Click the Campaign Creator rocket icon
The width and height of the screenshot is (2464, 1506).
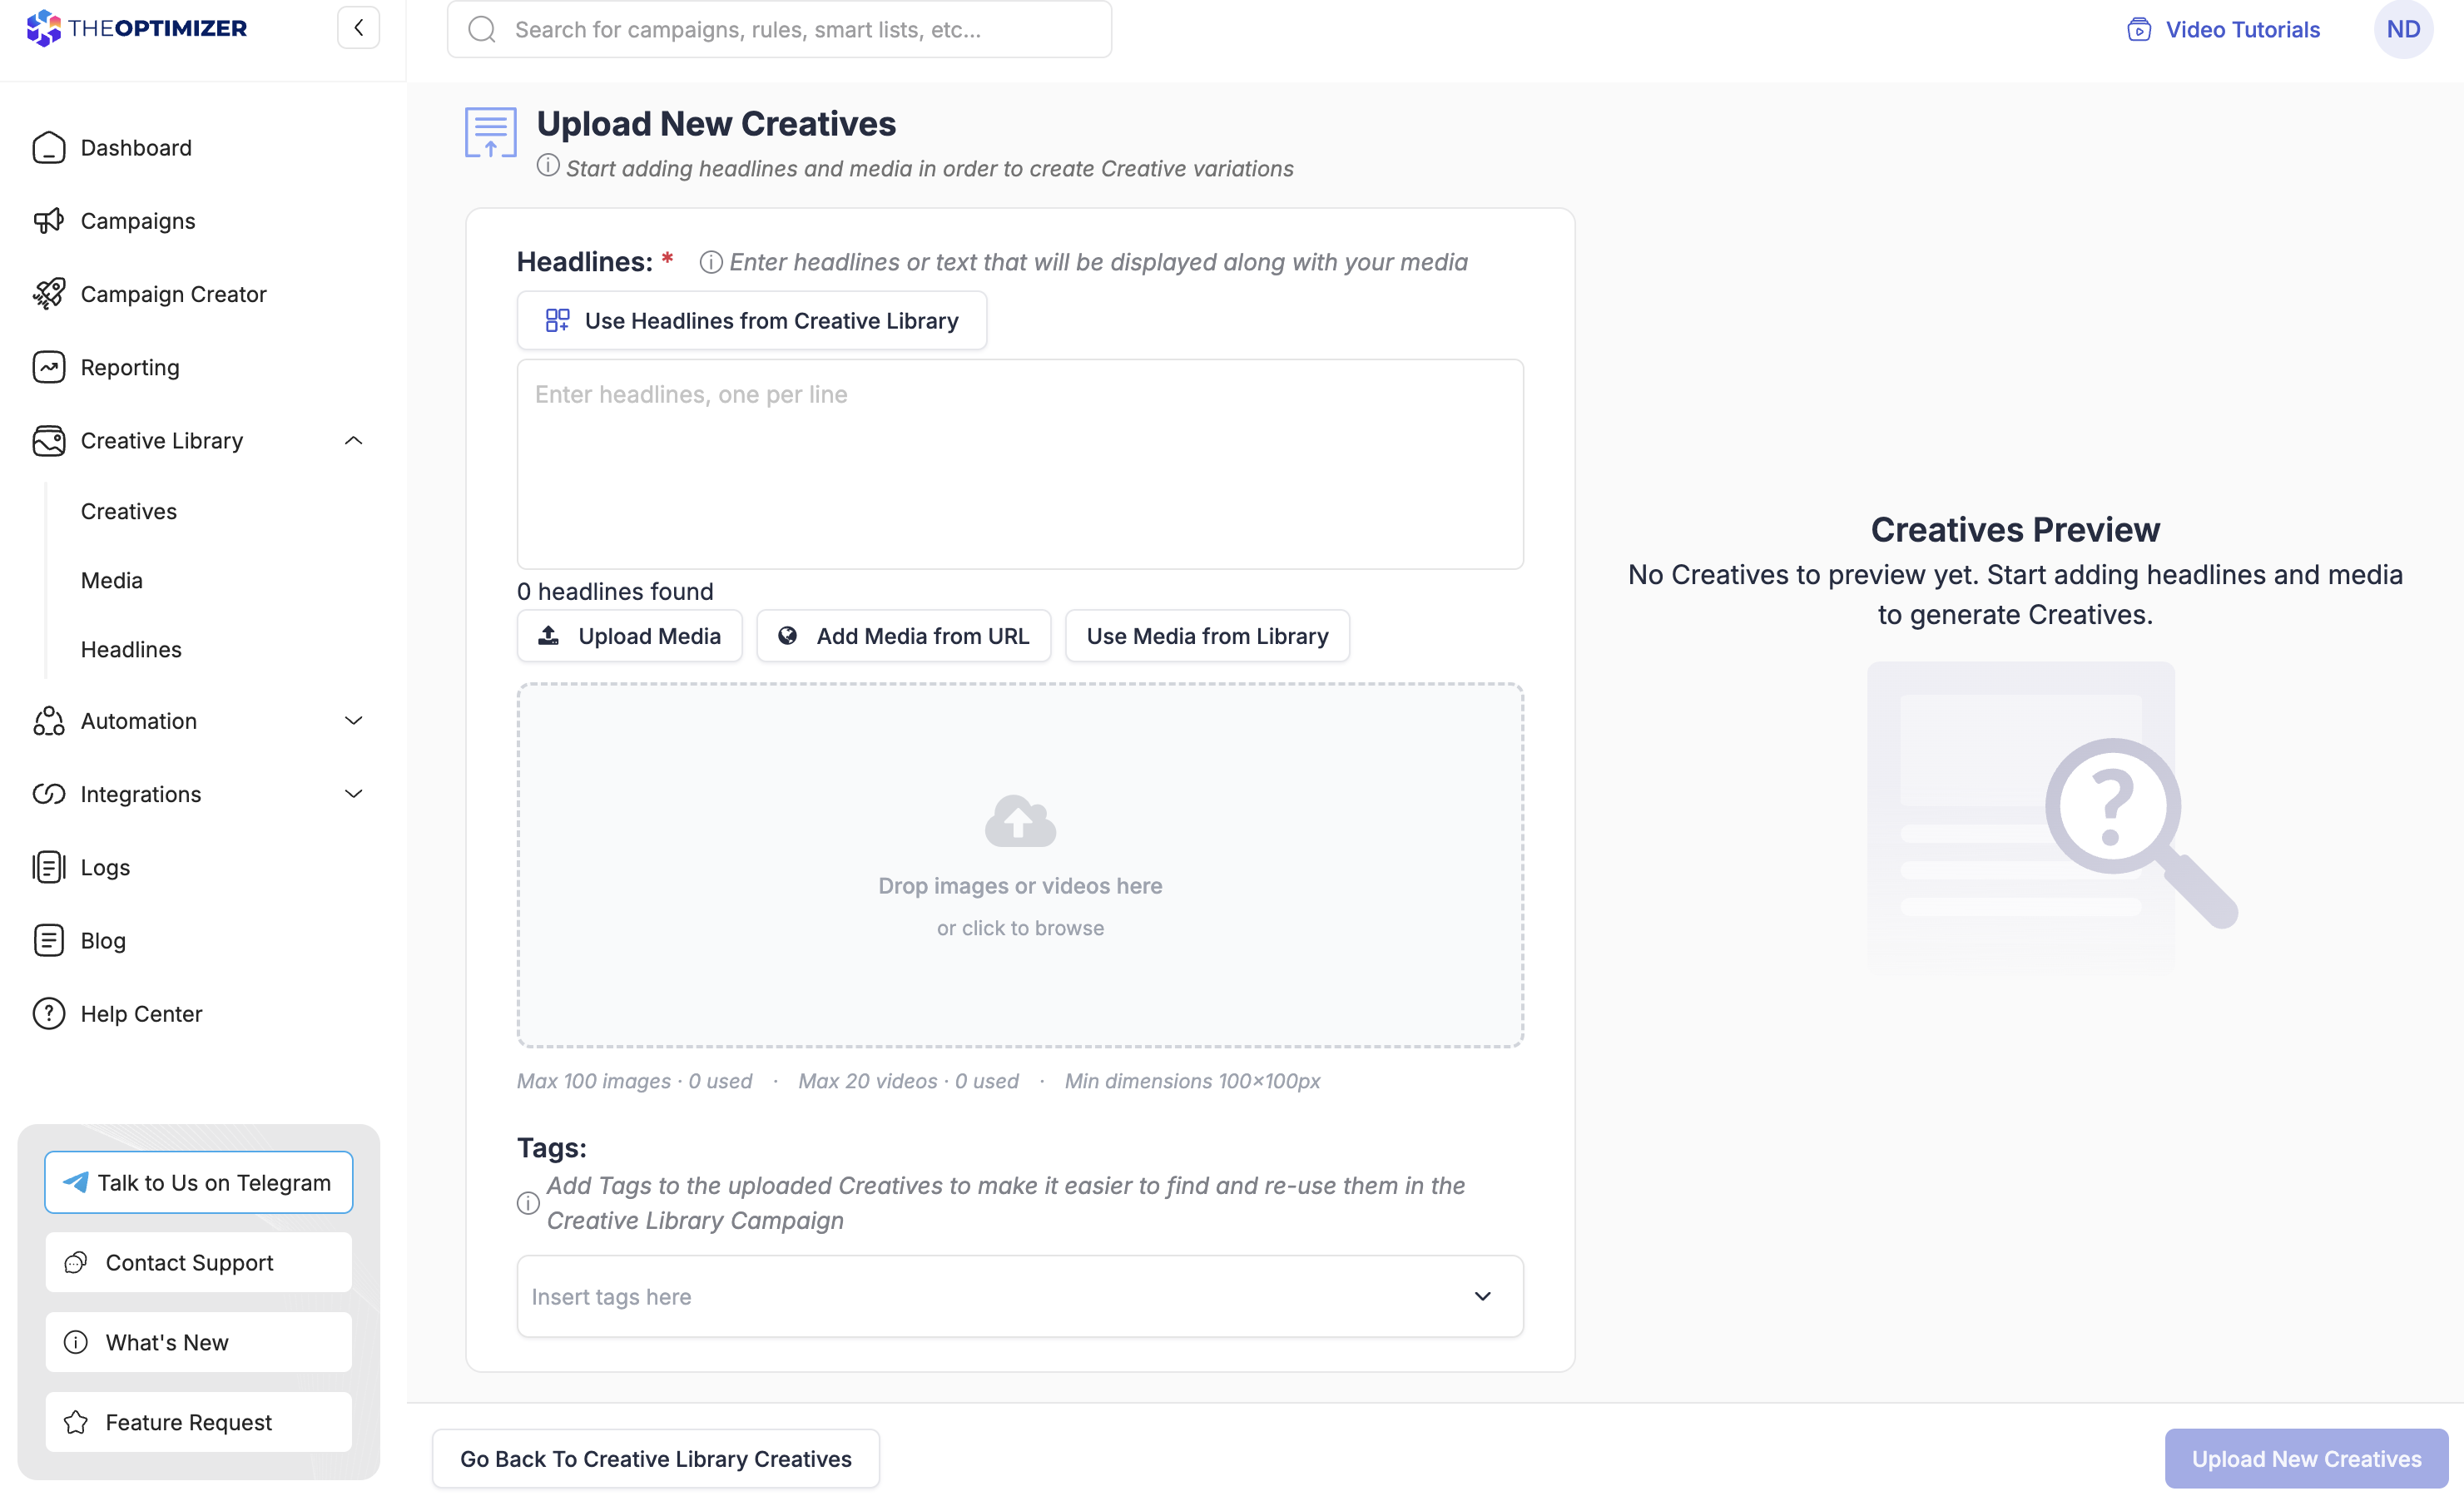48,294
